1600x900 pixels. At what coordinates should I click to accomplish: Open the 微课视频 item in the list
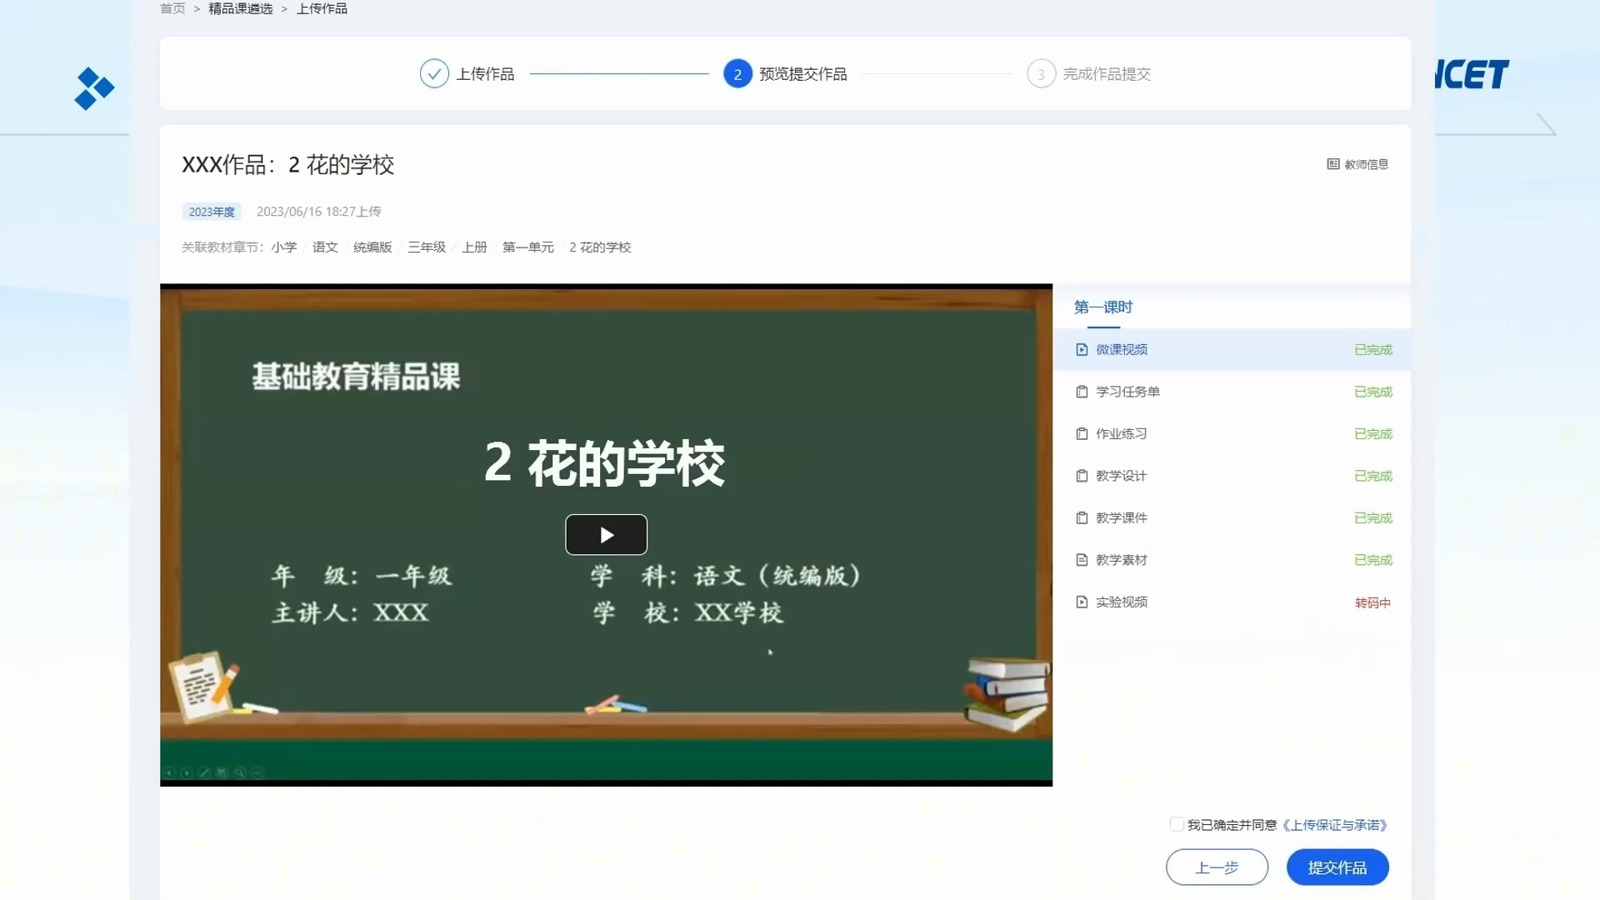coord(1232,349)
